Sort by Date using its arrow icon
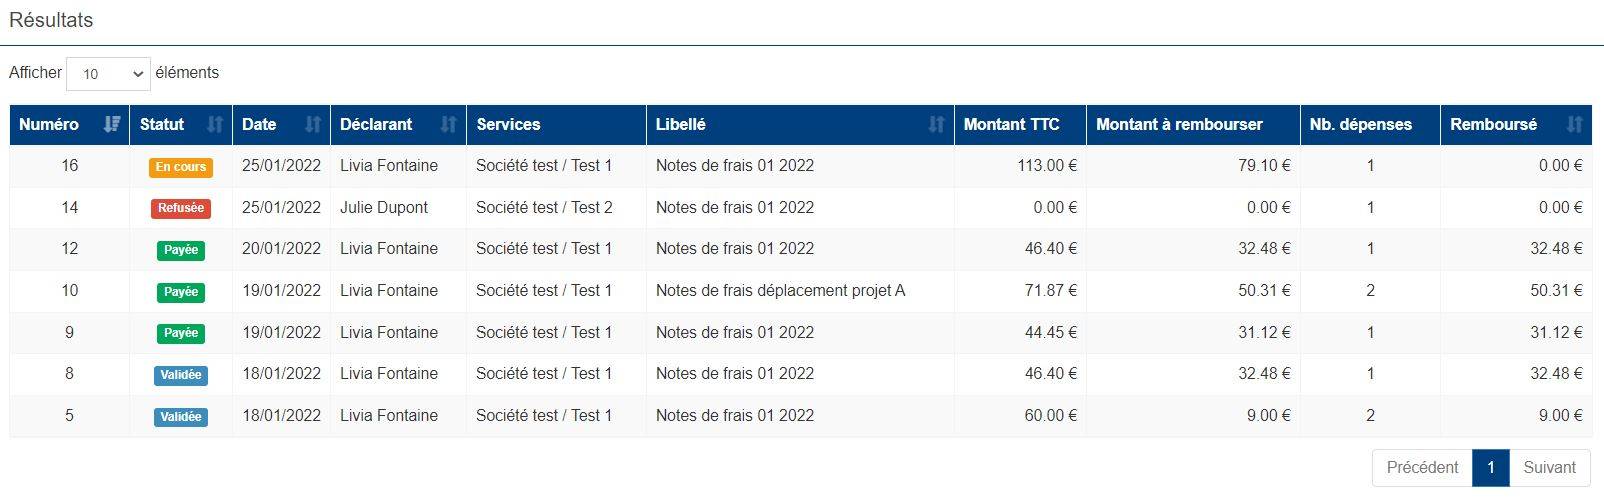Image resolution: width=1604 pixels, height=497 pixels. (x=313, y=124)
